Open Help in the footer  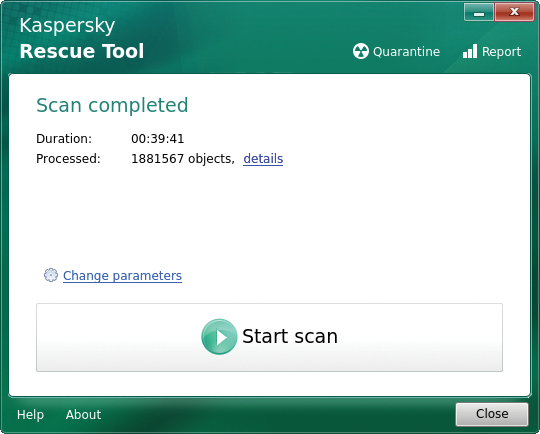point(30,414)
